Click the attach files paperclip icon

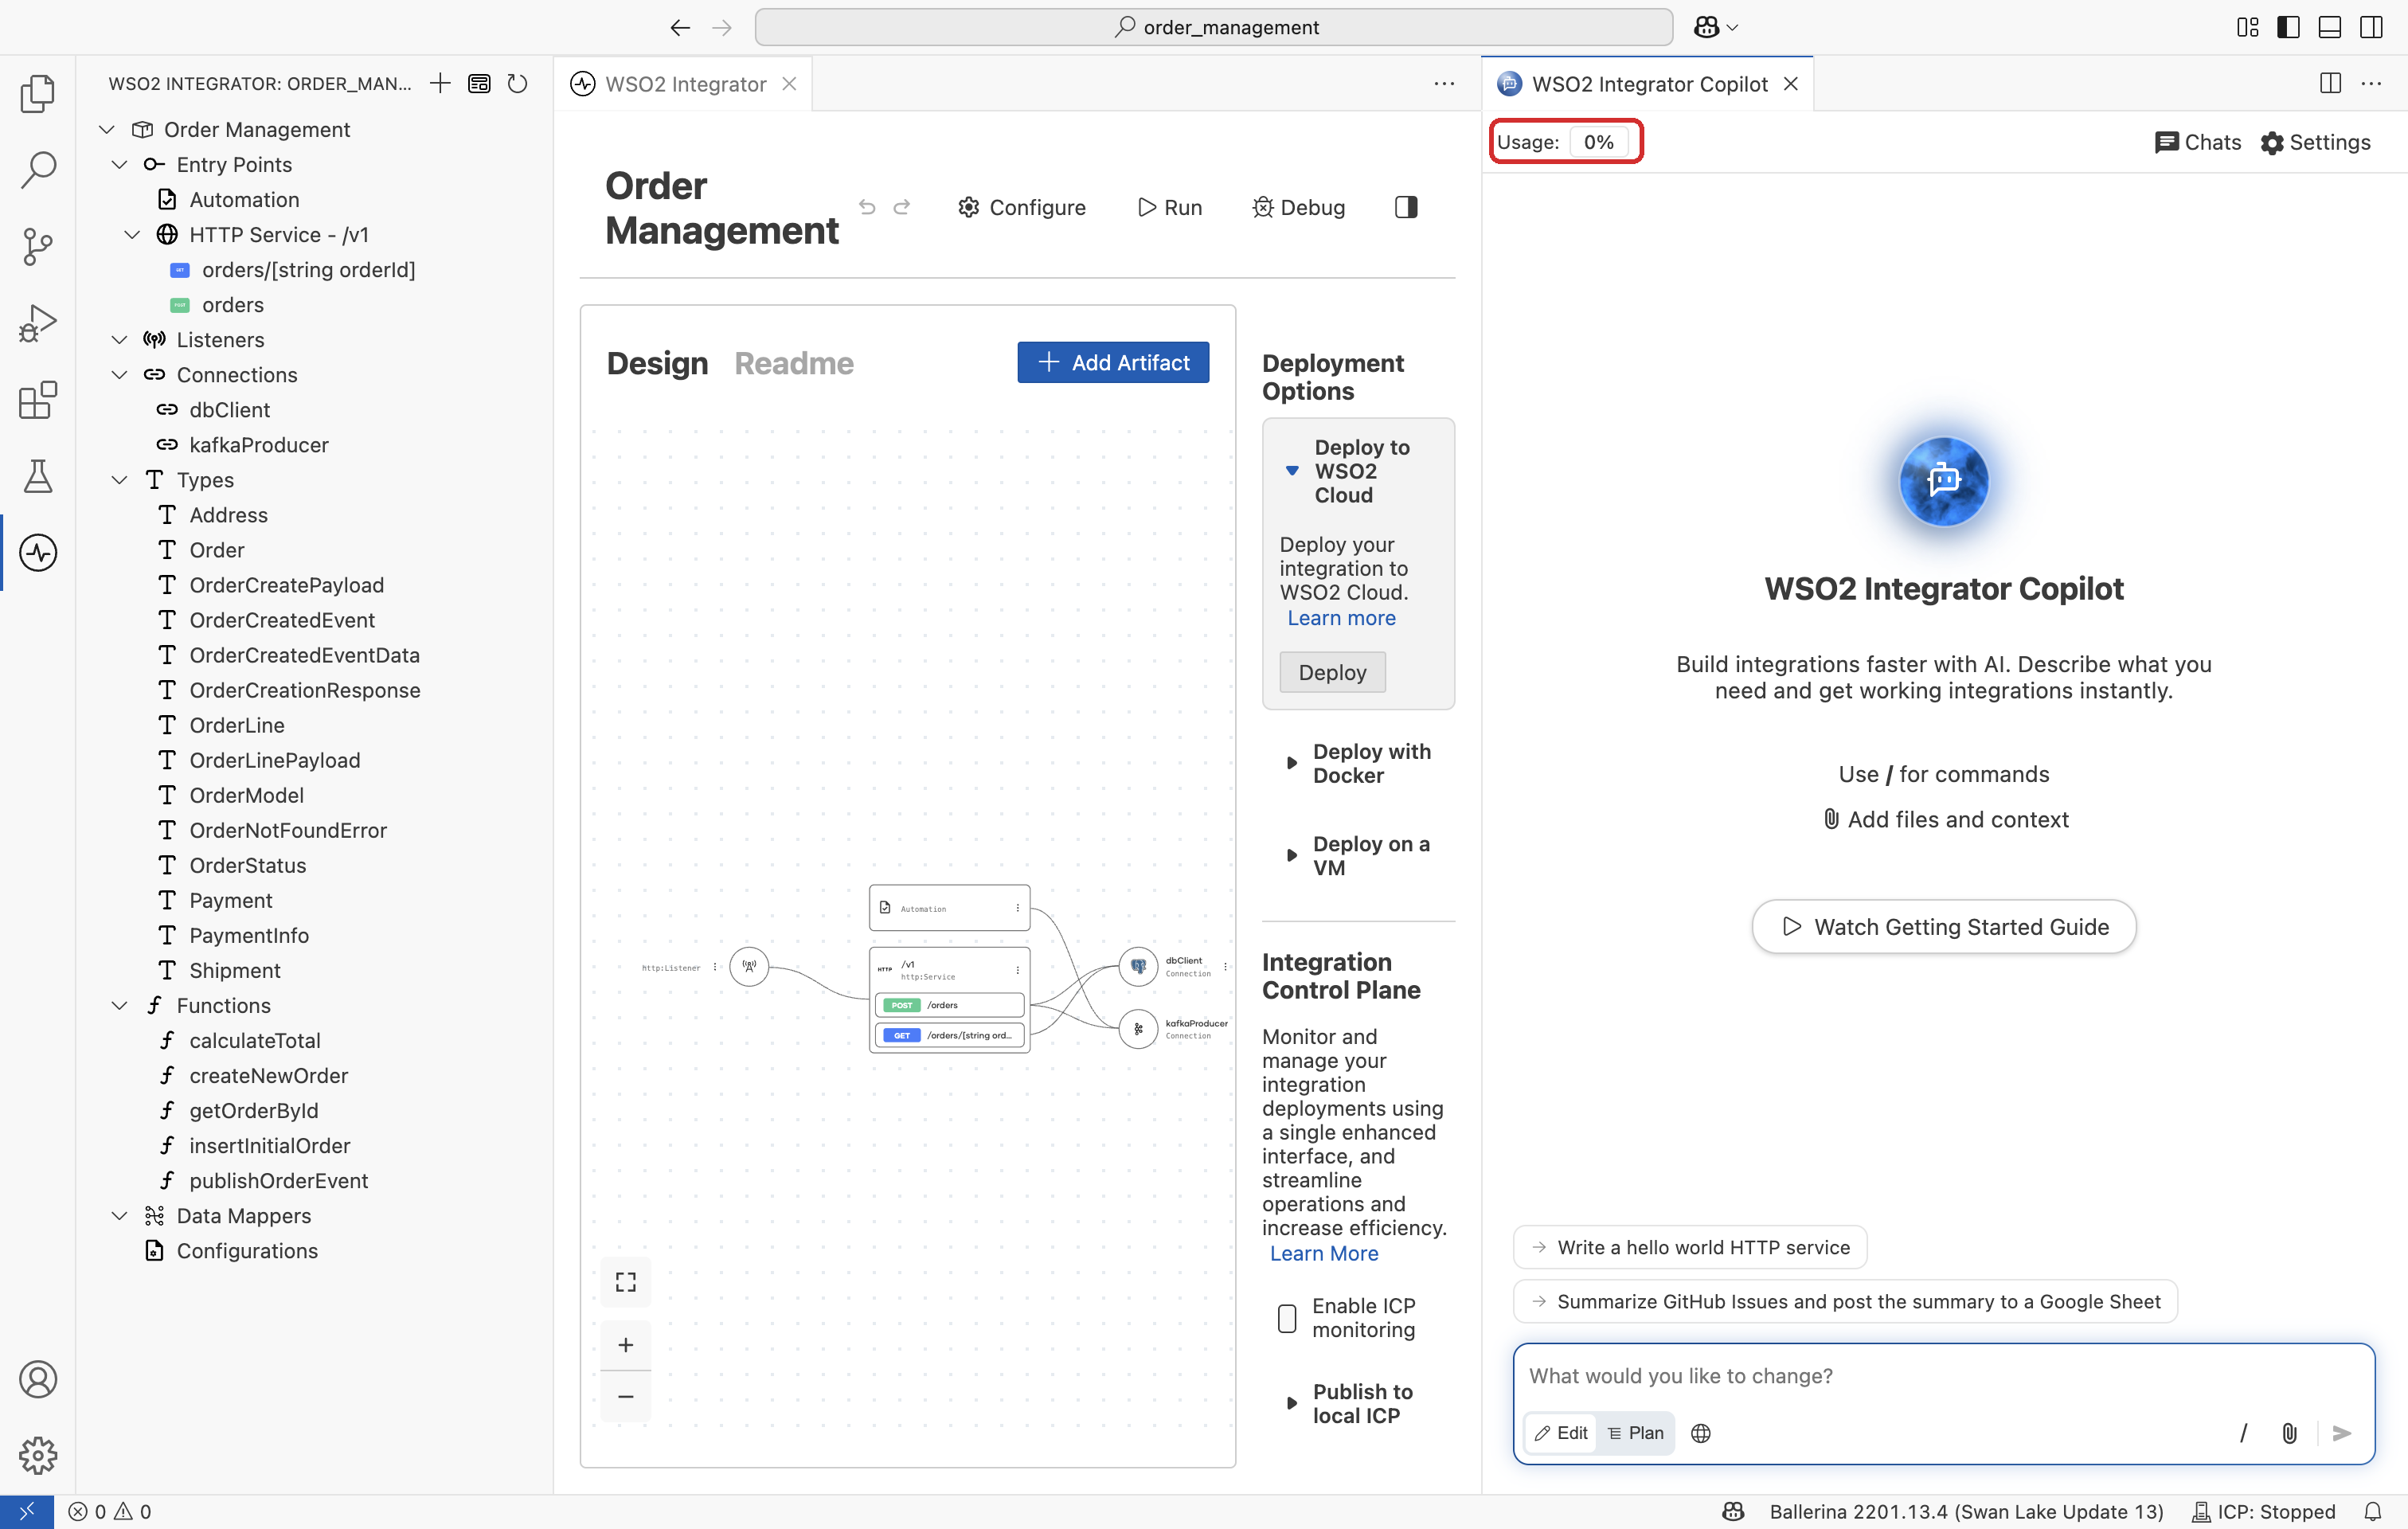tap(2289, 1432)
